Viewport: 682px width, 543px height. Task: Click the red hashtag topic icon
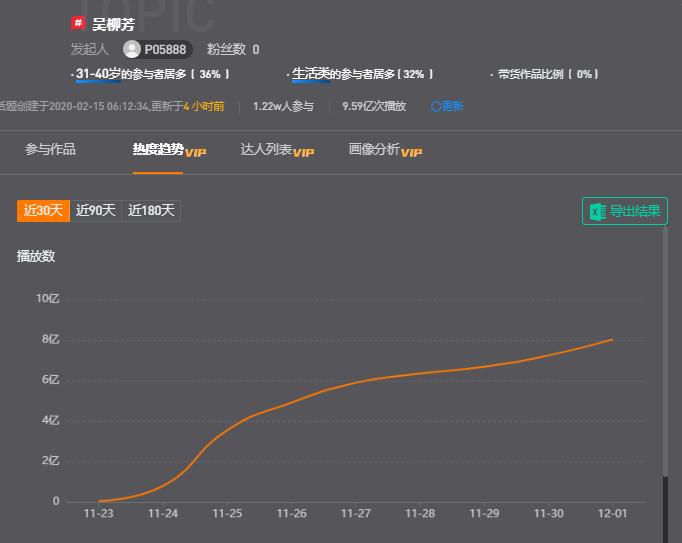click(x=78, y=23)
